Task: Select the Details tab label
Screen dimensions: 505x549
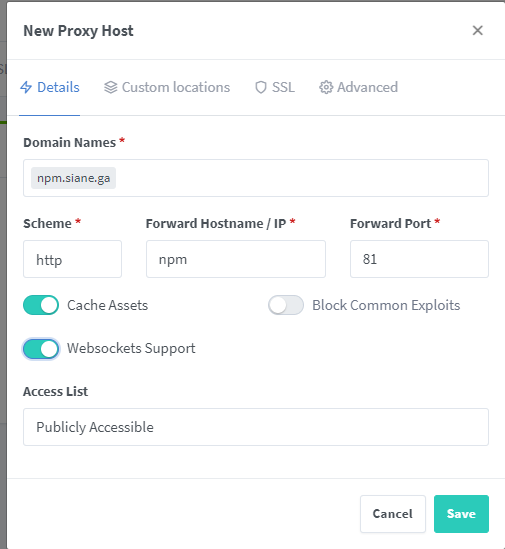Action: tap(58, 87)
